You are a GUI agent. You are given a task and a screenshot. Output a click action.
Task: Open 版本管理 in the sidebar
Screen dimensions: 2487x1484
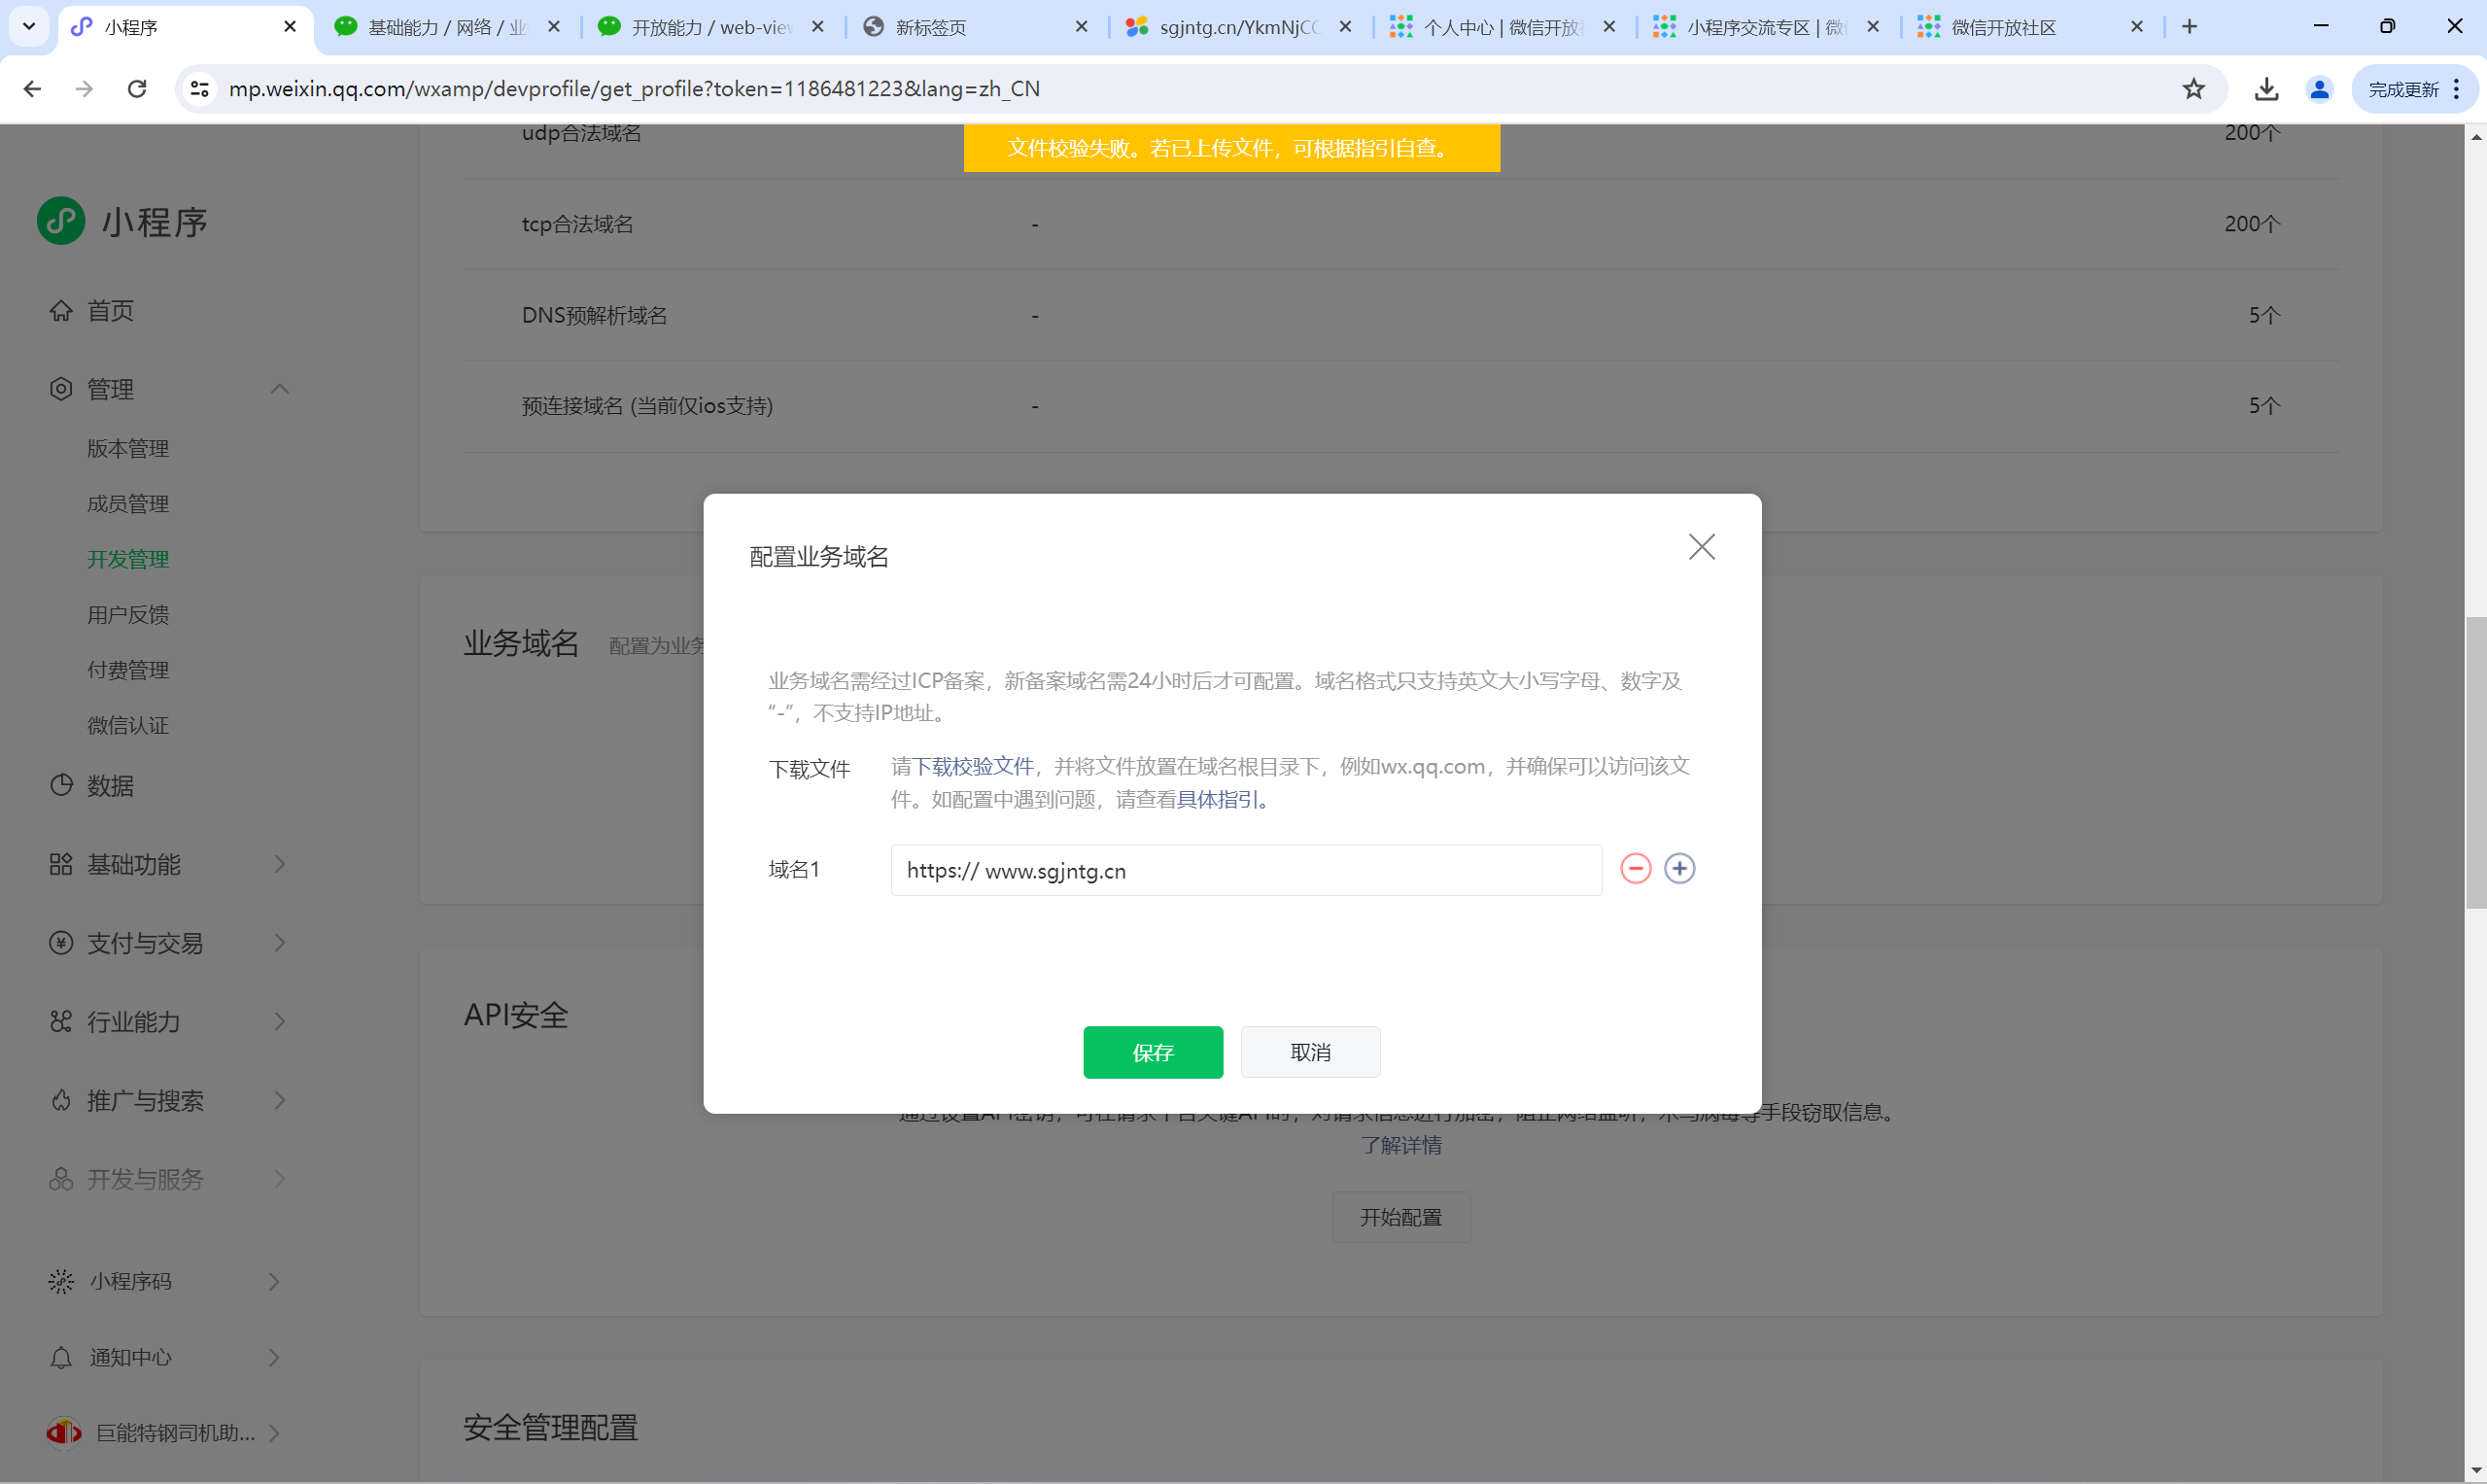[x=128, y=448]
